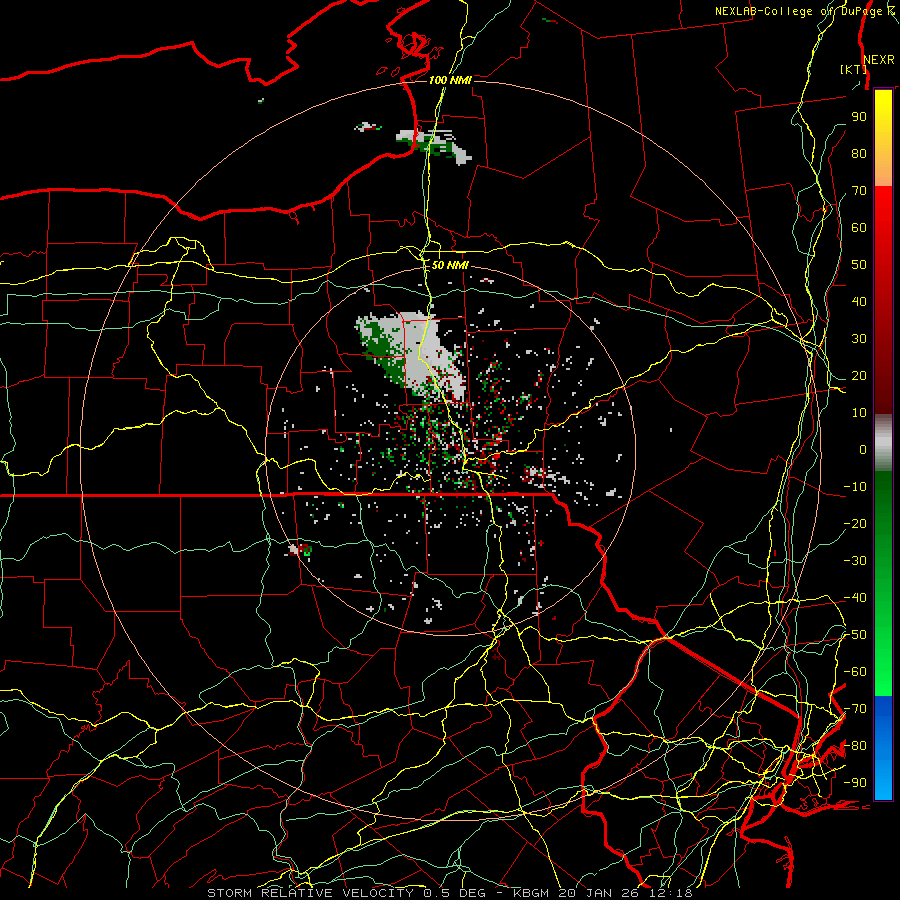Screen dimensions: 900x900
Task: Click the -30 value on velocity scale
Action: [x=855, y=561]
